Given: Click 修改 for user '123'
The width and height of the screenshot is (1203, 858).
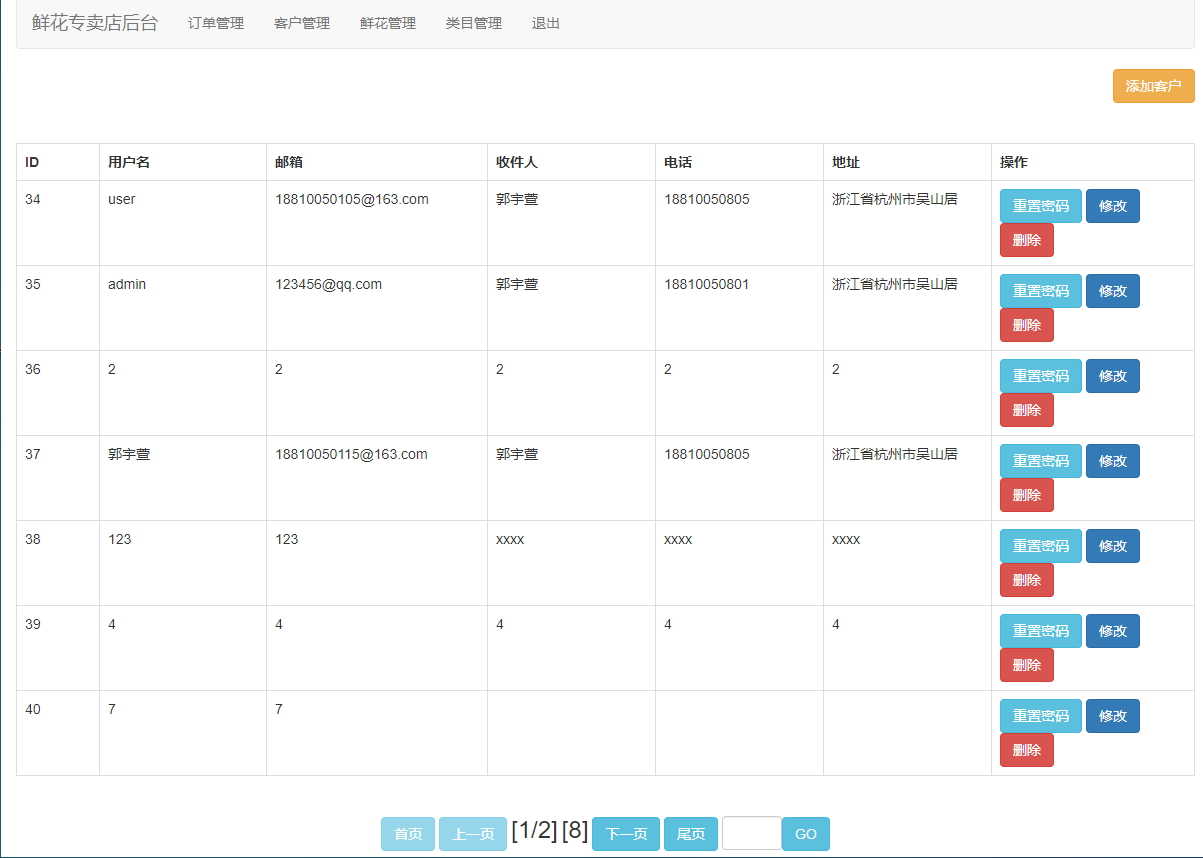Looking at the screenshot, I should pos(1112,545).
